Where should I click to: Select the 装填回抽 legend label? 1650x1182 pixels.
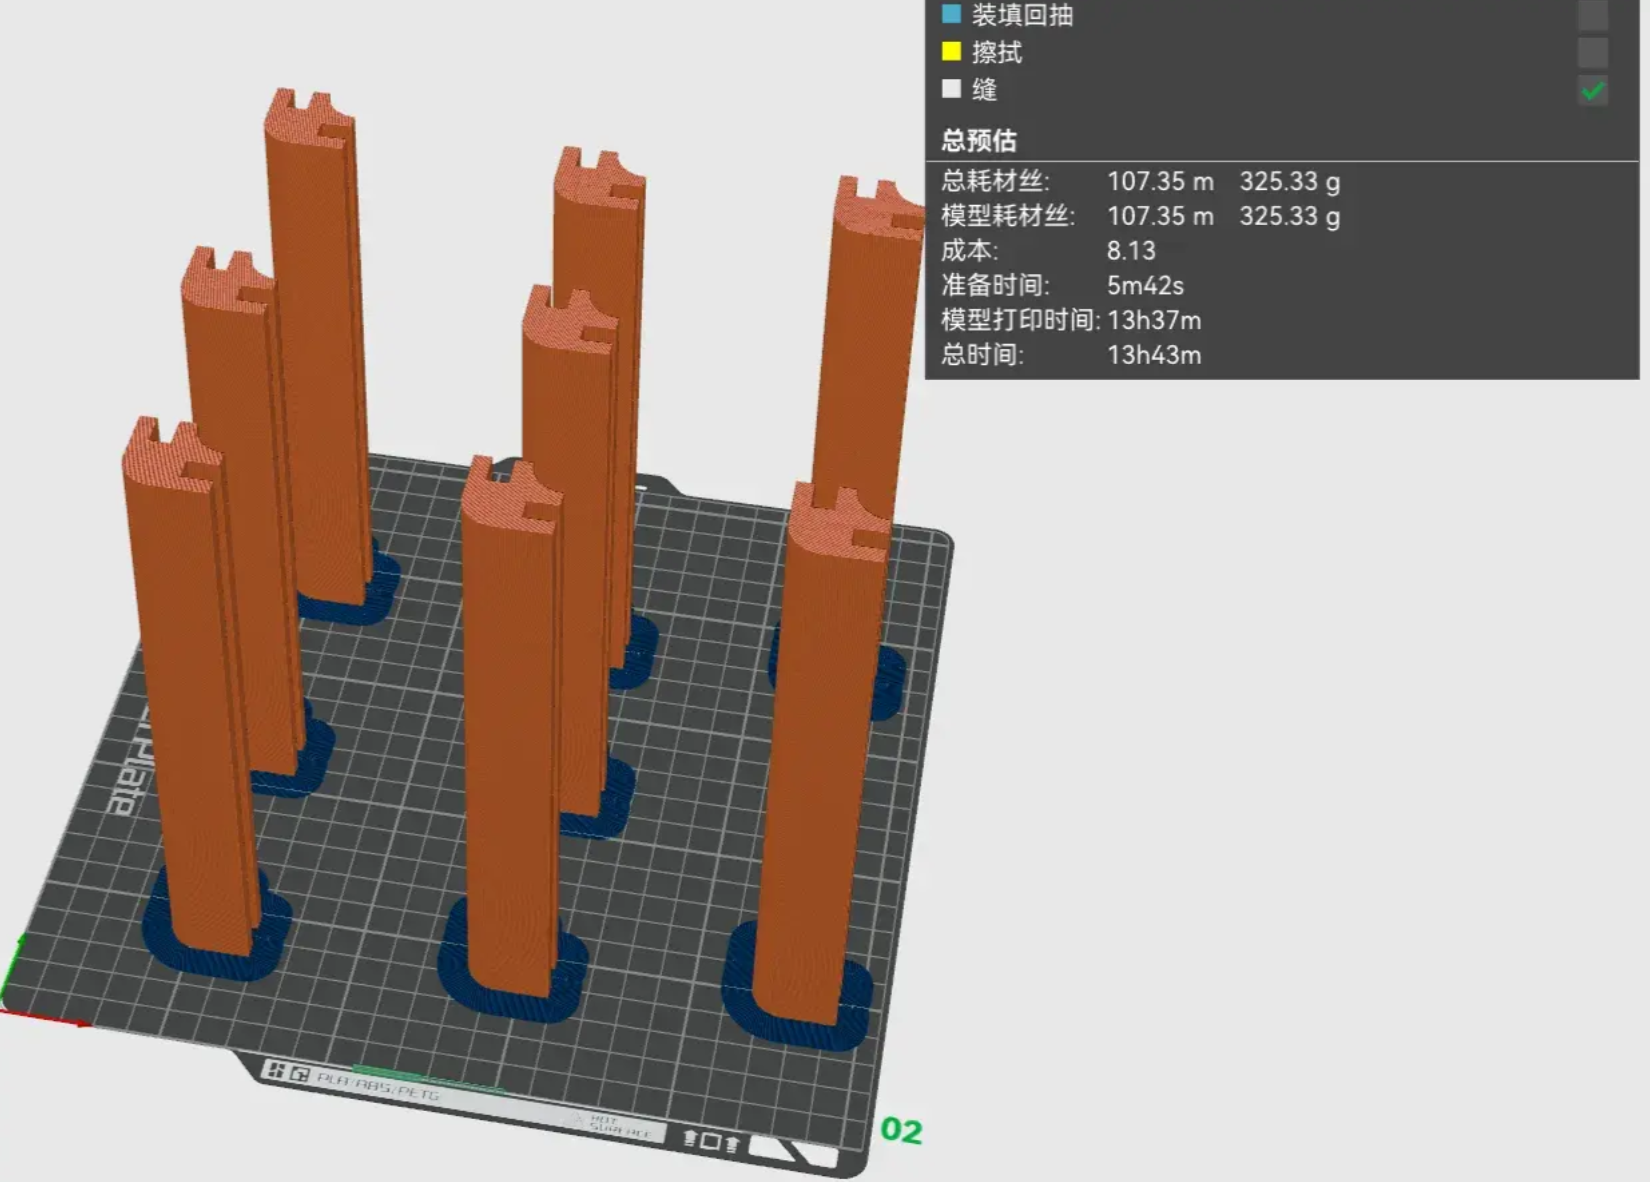pyautogui.click(x=1022, y=15)
